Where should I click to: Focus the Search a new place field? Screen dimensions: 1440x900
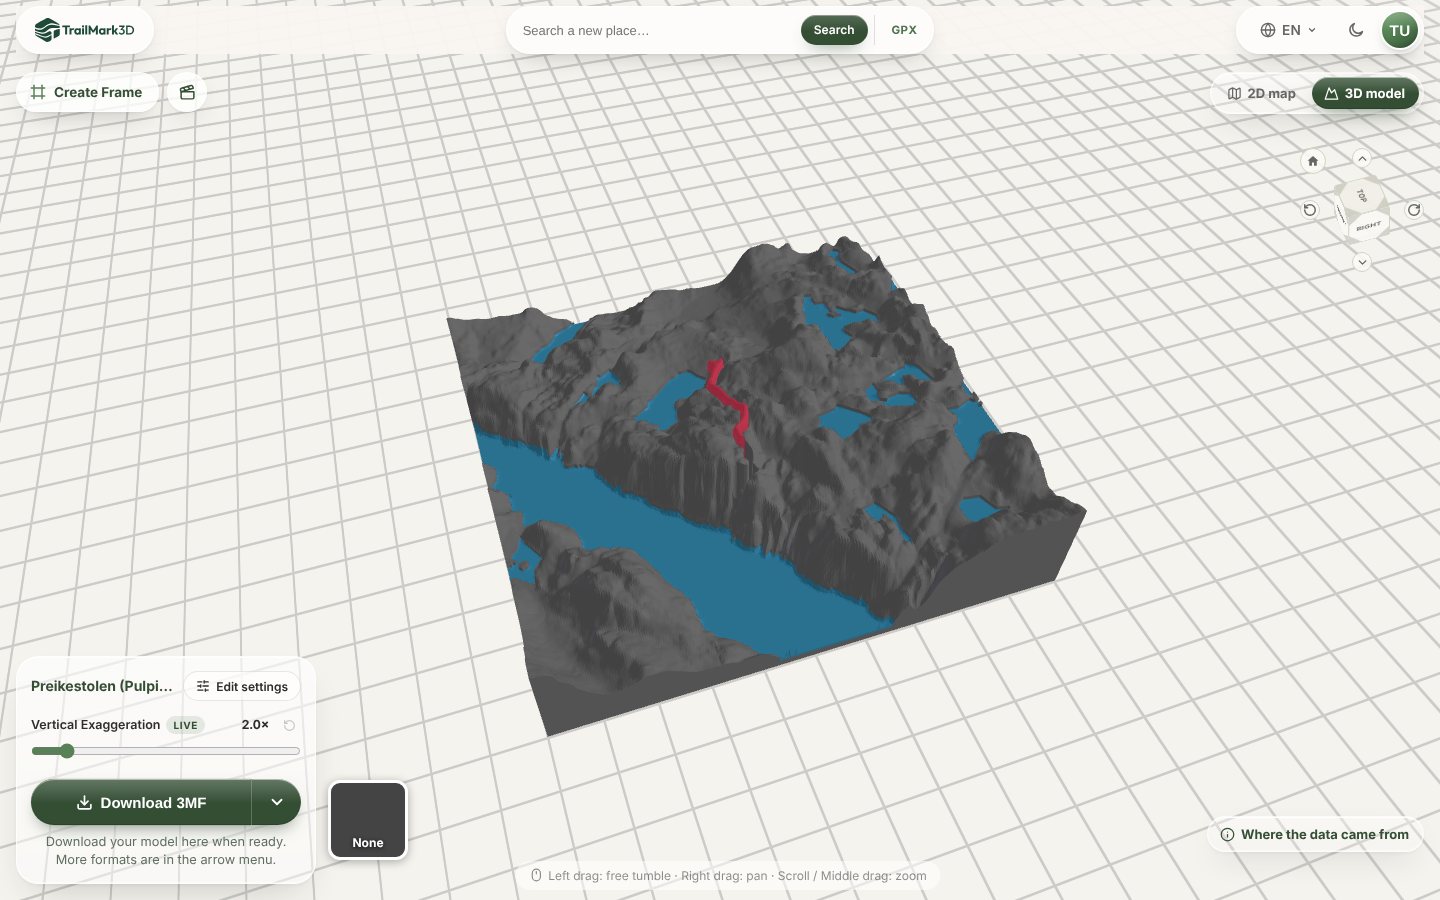pyautogui.click(x=656, y=30)
